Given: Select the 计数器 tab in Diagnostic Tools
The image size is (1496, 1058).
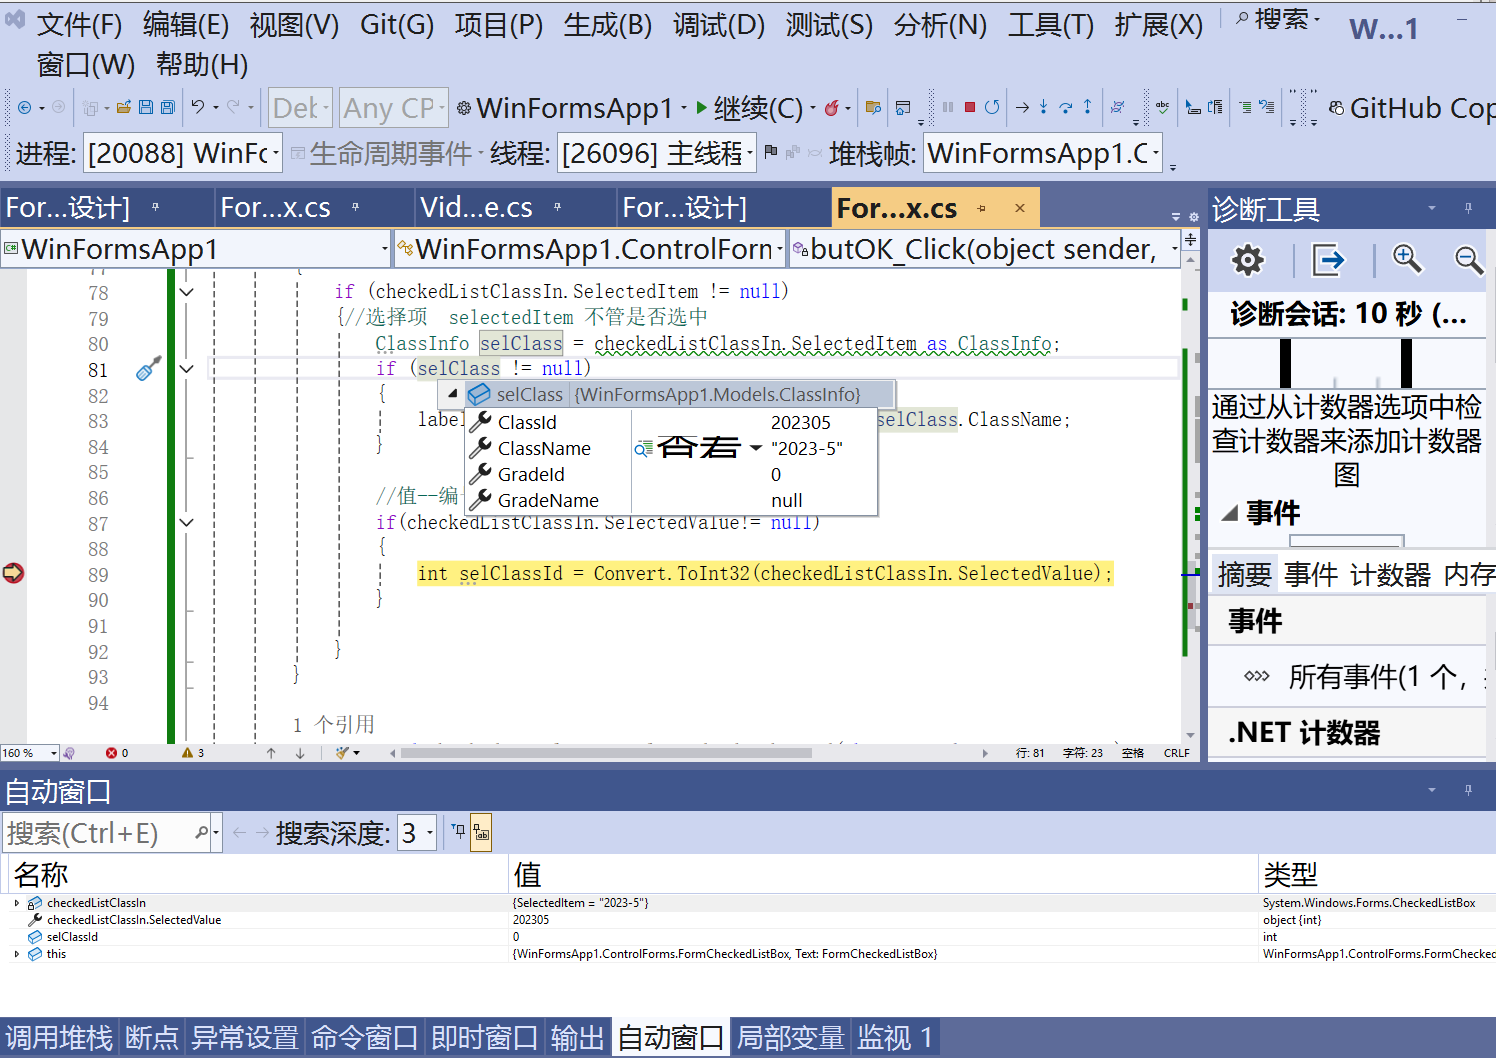Looking at the screenshot, I should [x=1390, y=574].
